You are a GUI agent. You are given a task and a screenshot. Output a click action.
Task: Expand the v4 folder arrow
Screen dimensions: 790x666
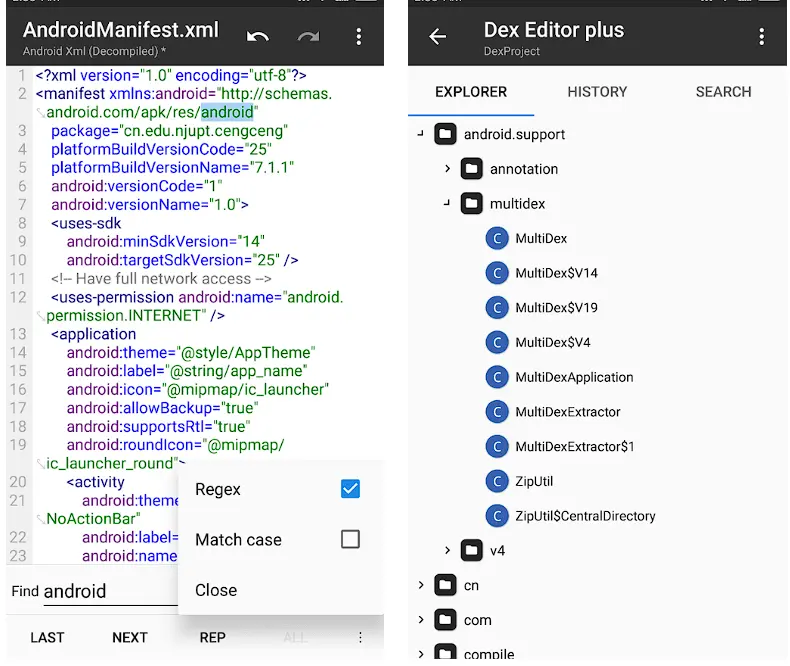[x=447, y=550]
